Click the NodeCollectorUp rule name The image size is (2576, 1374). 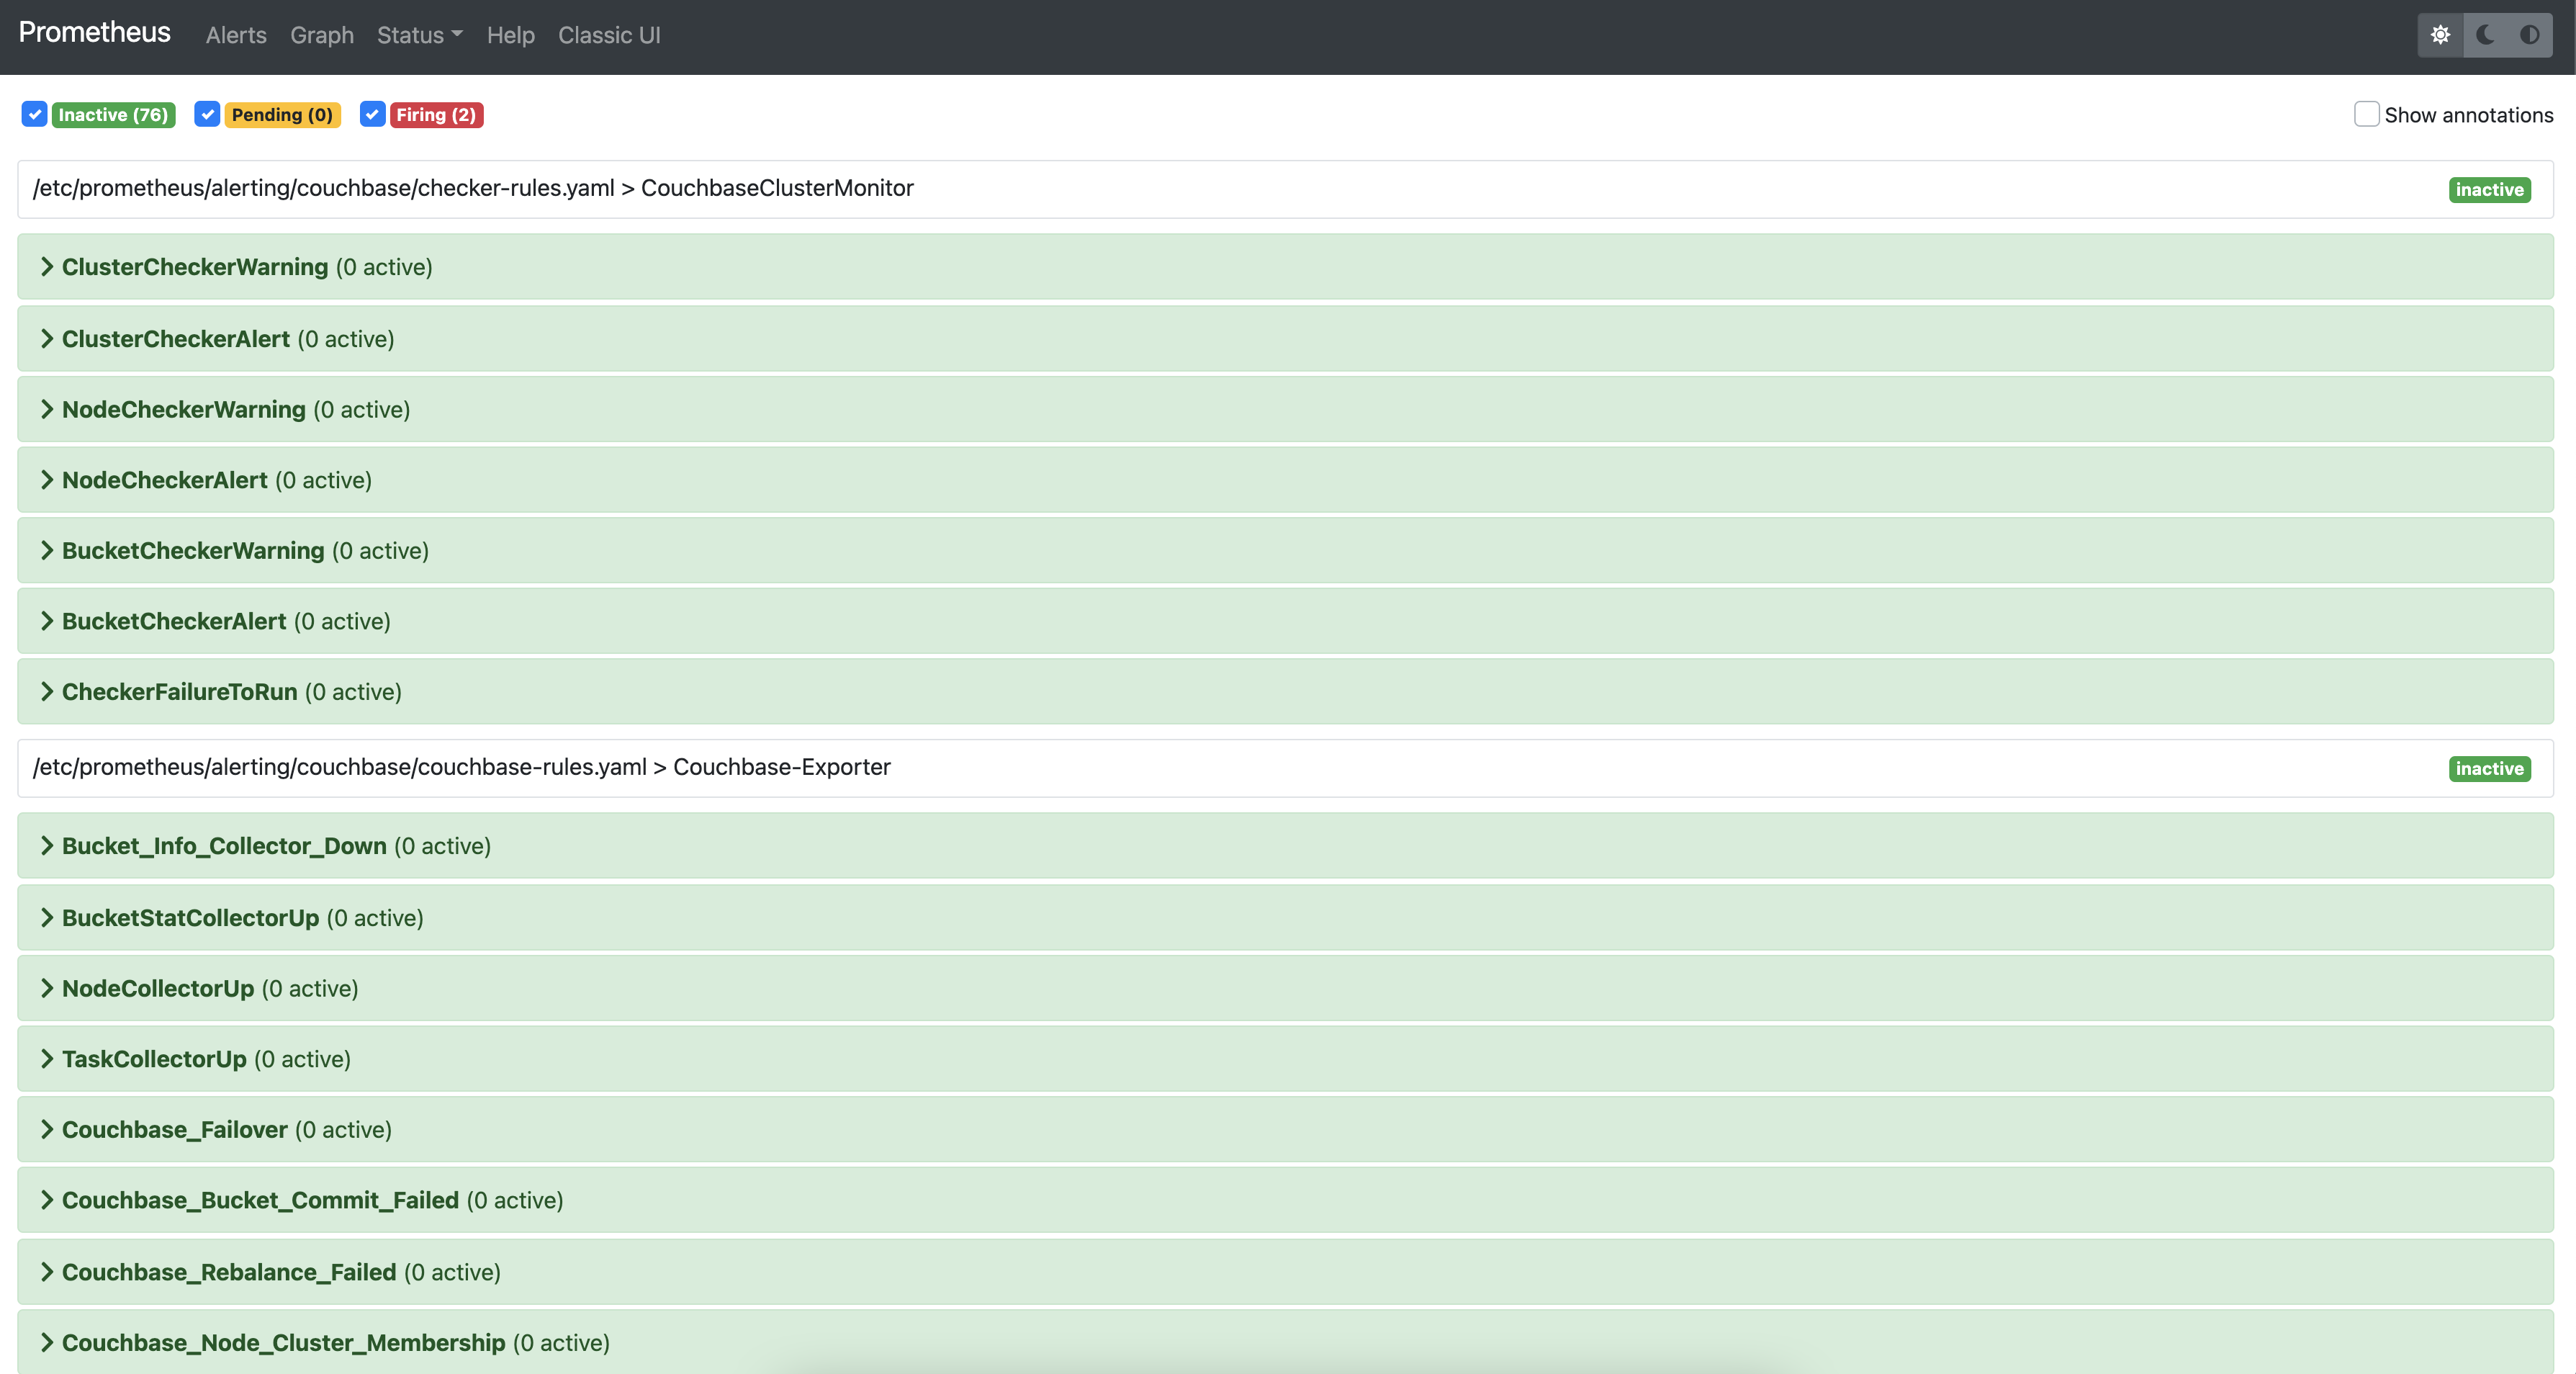[158, 988]
